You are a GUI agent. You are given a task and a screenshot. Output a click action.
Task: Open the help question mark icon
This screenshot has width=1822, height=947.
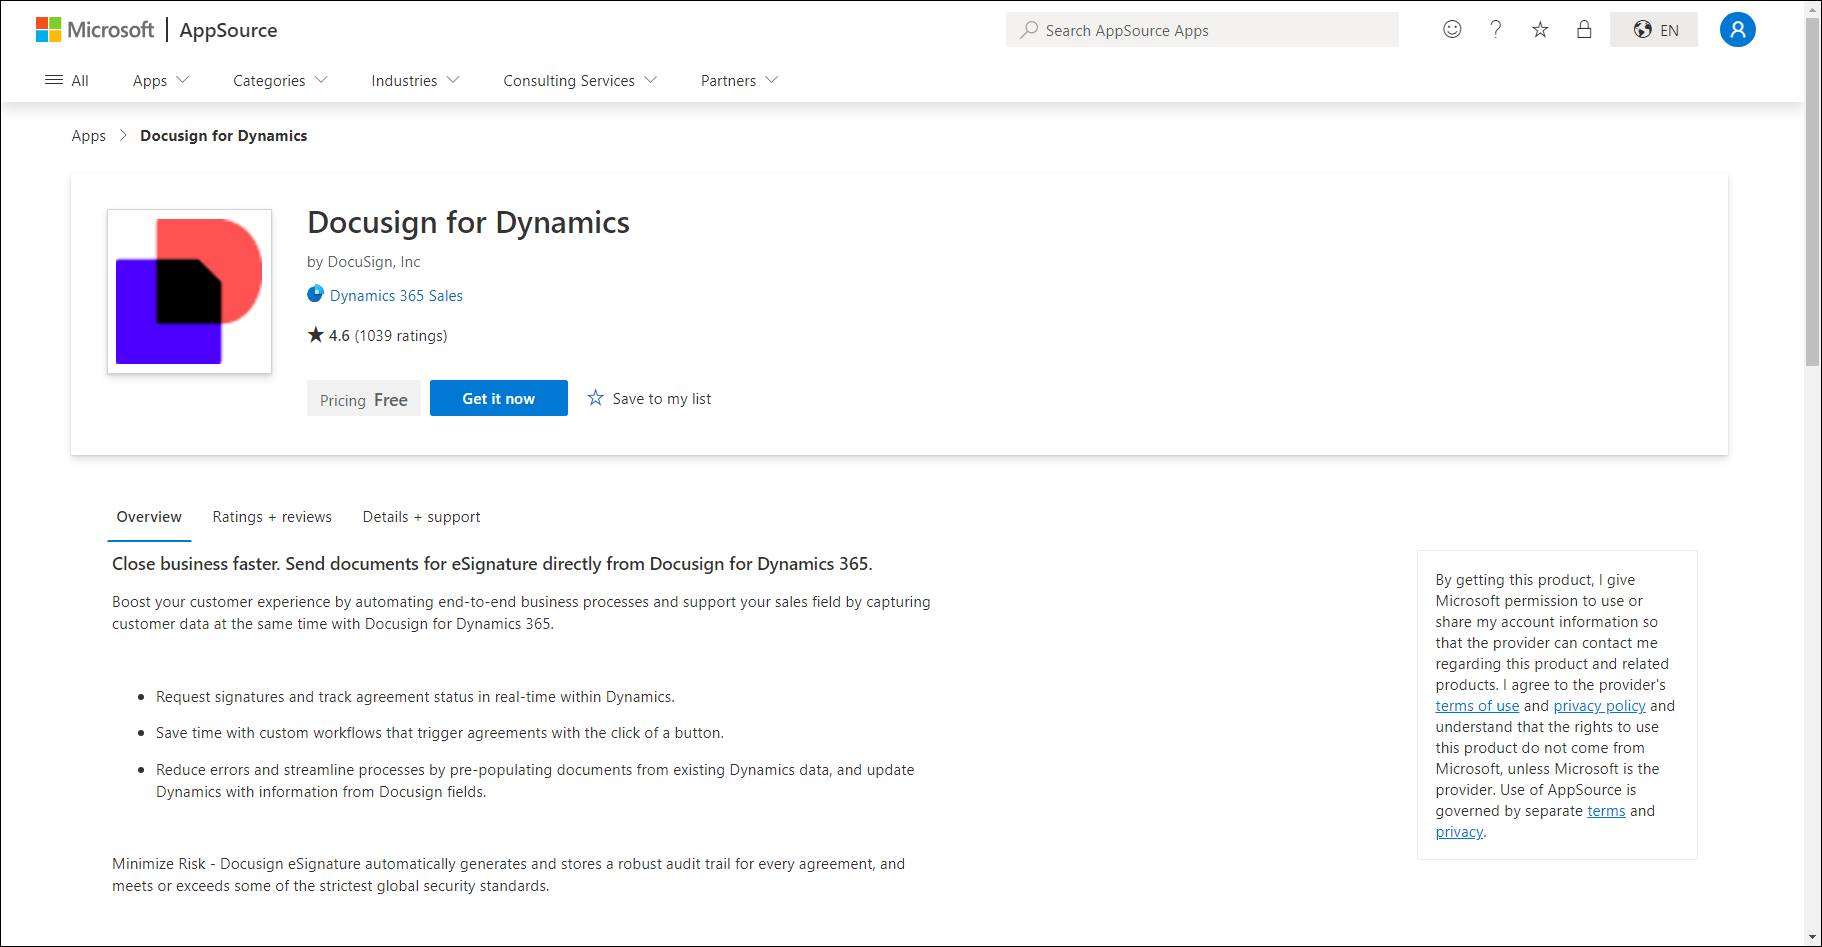pyautogui.click(x=1495, y=30)
